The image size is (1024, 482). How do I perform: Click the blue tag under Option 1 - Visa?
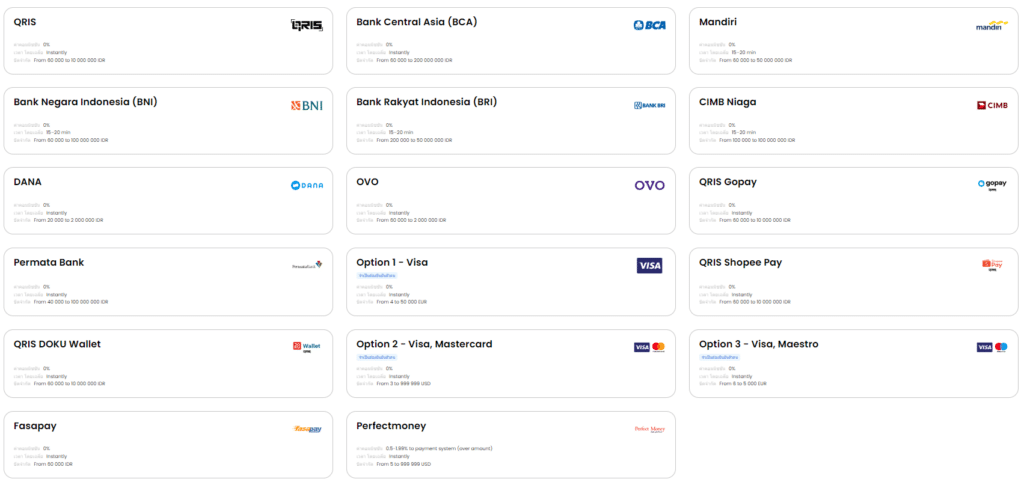coord(378,275)
